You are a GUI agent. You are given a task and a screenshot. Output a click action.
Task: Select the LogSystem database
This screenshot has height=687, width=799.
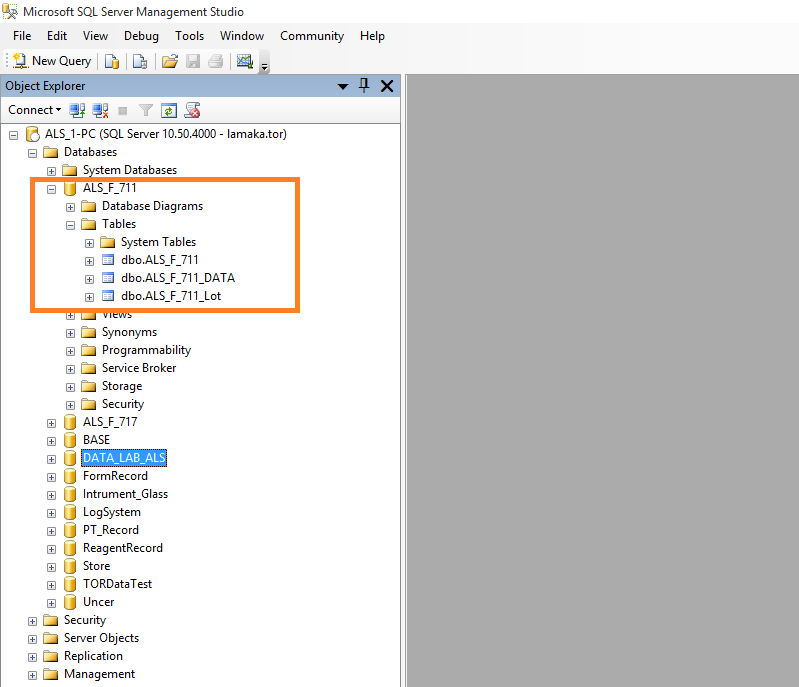tap(112, 512)
